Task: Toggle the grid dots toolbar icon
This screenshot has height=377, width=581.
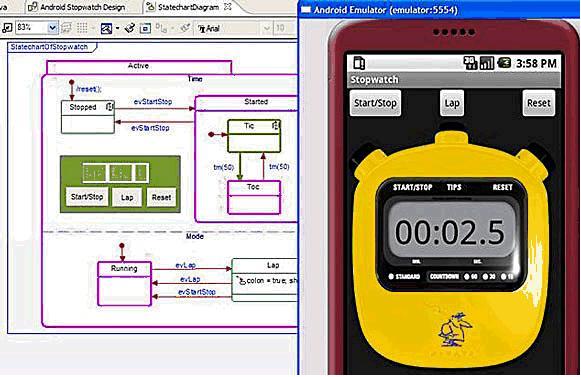Action: click(x=82, y=28)
